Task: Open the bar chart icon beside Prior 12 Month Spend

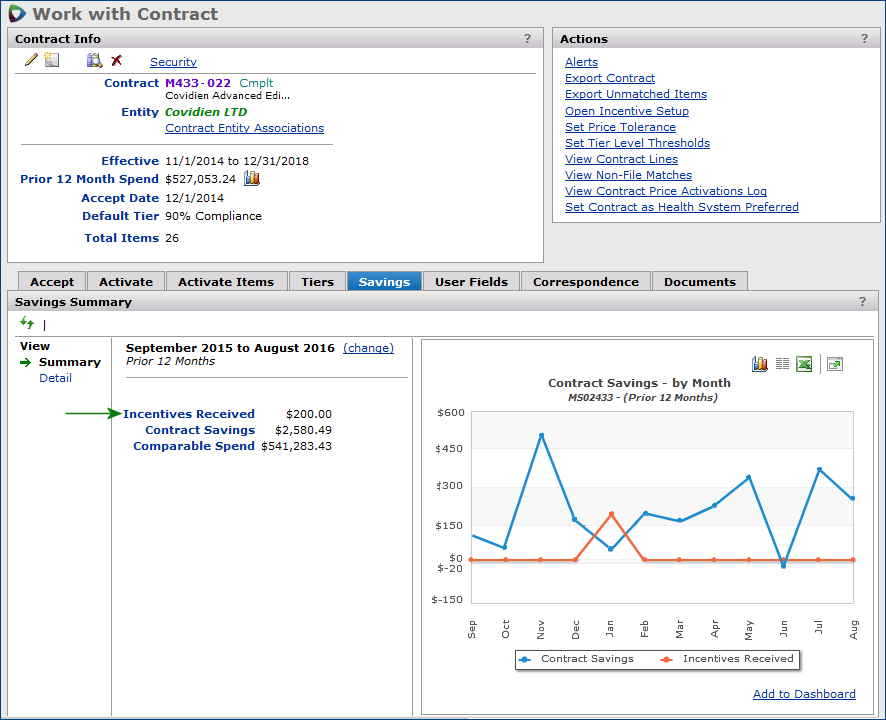Action: (x=252, y=178)
